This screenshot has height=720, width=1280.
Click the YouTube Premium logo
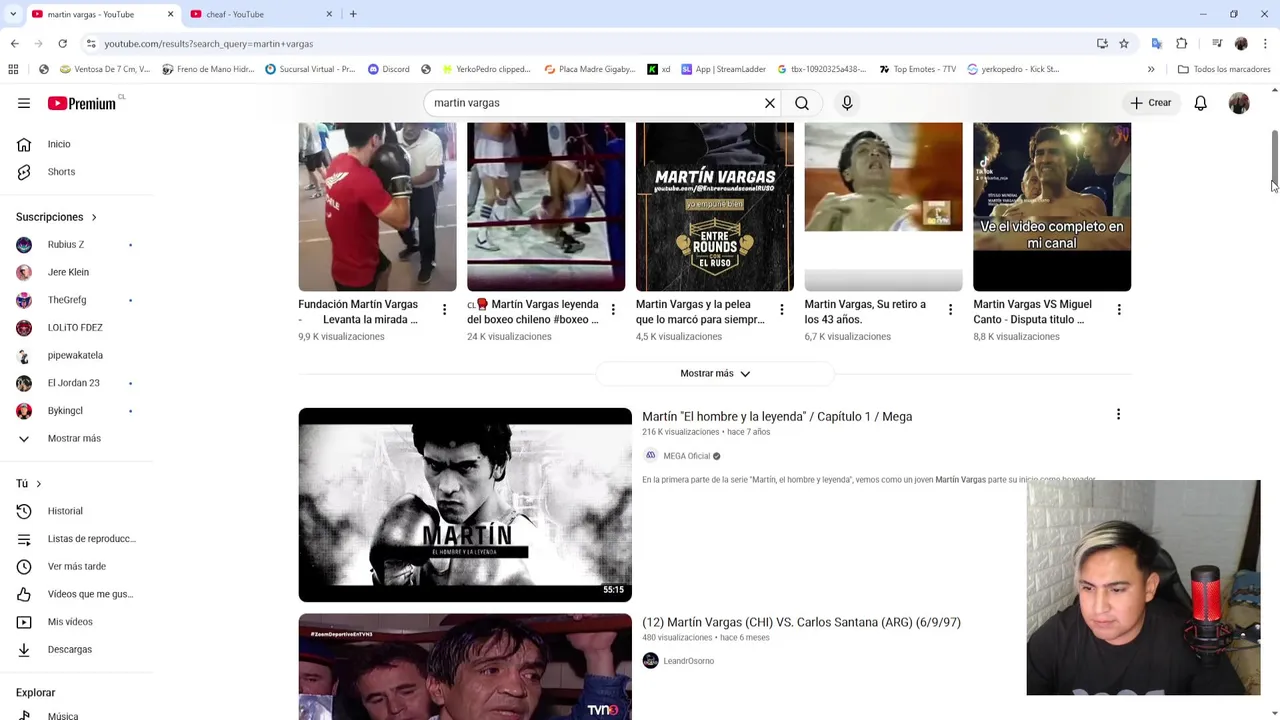(82, 103)
